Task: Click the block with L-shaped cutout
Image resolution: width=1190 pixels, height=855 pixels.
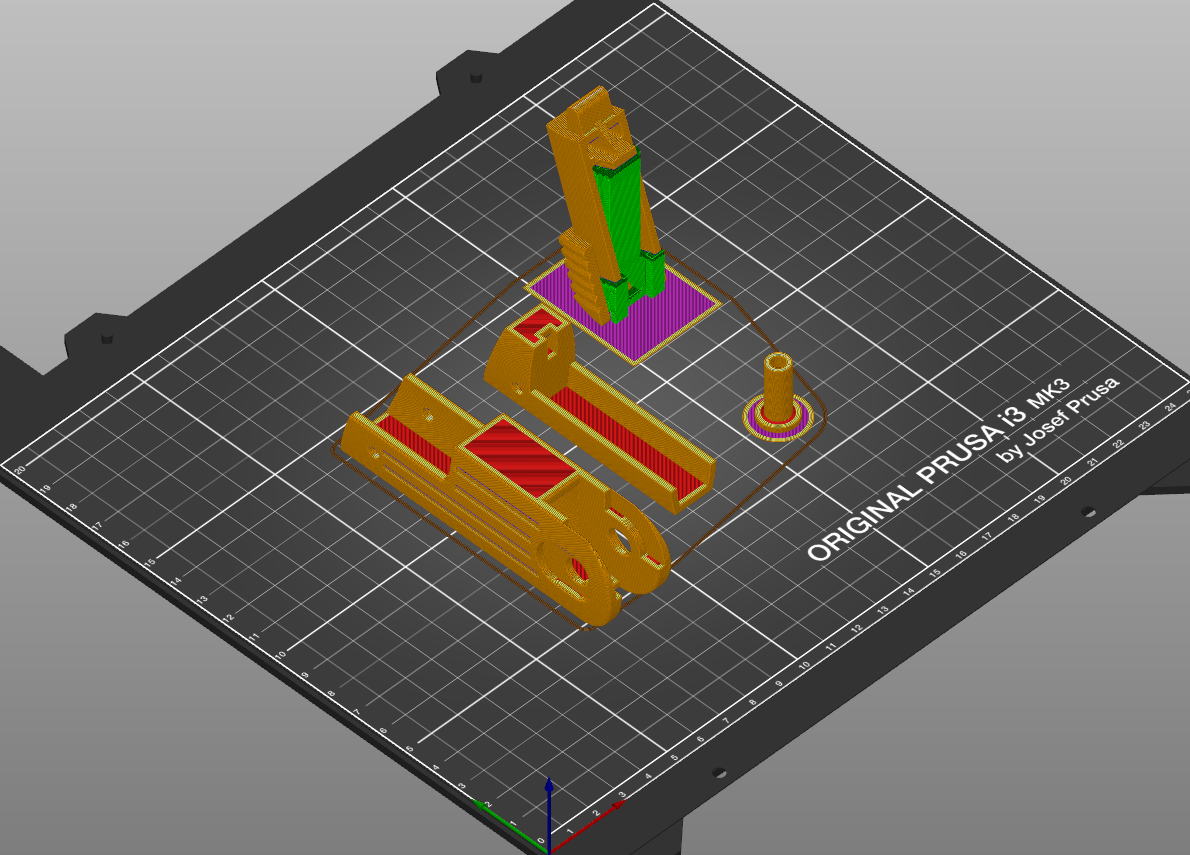Action: [531, 354]
